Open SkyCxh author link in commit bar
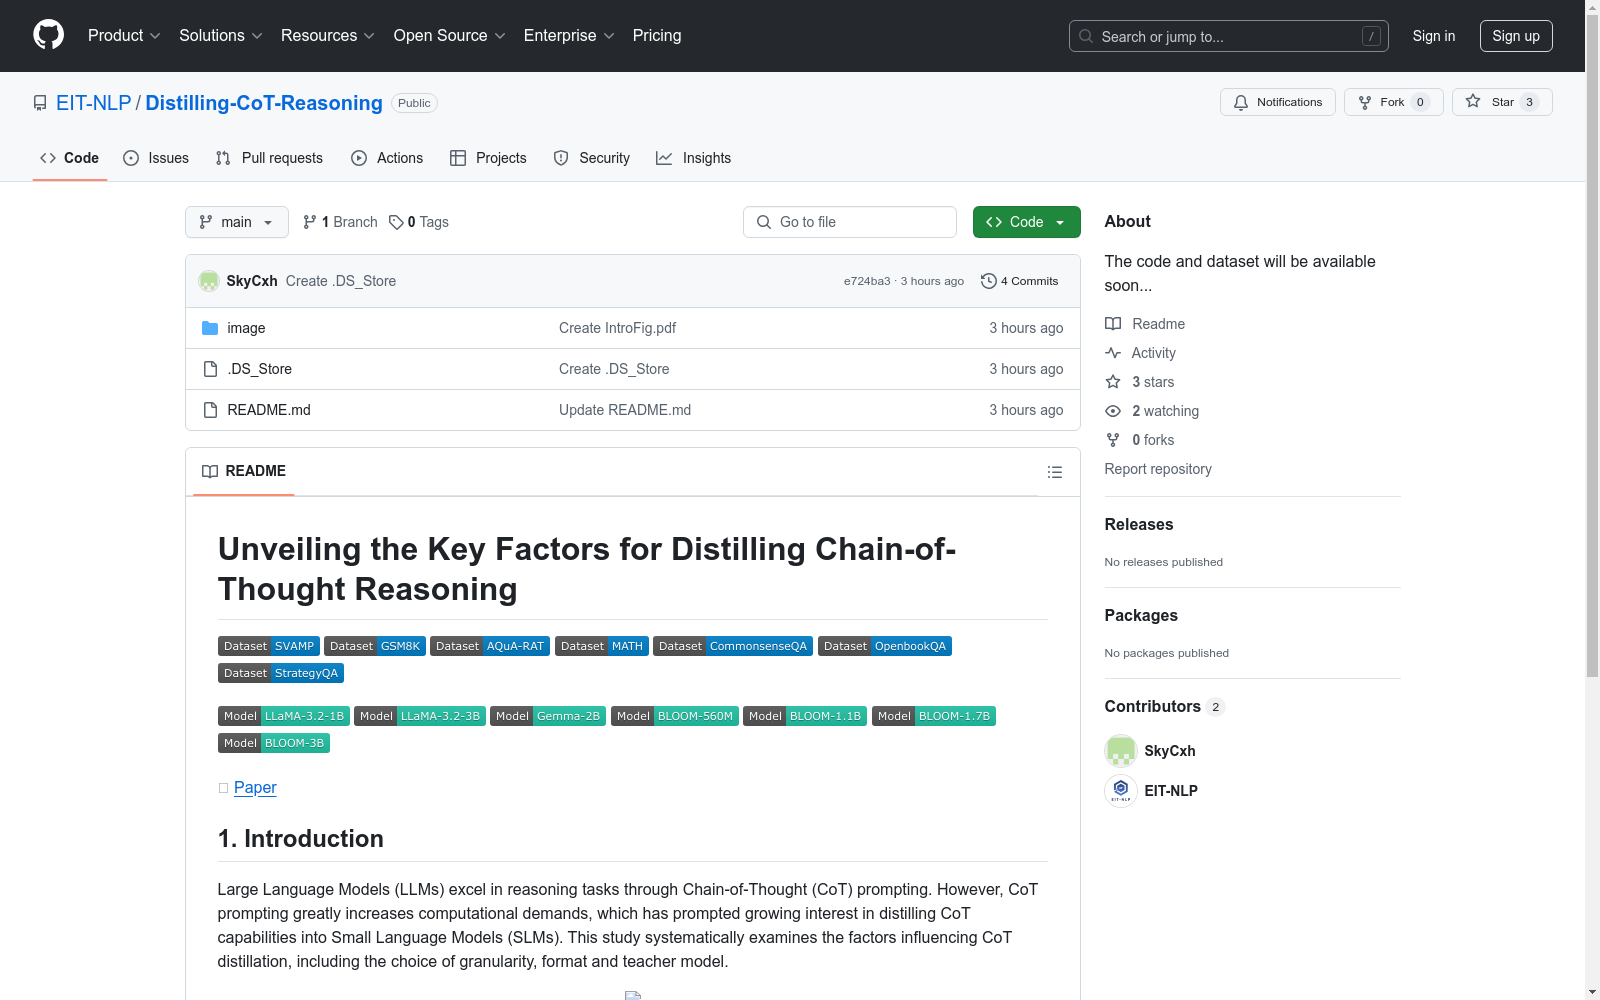 [x=252, y=281]
